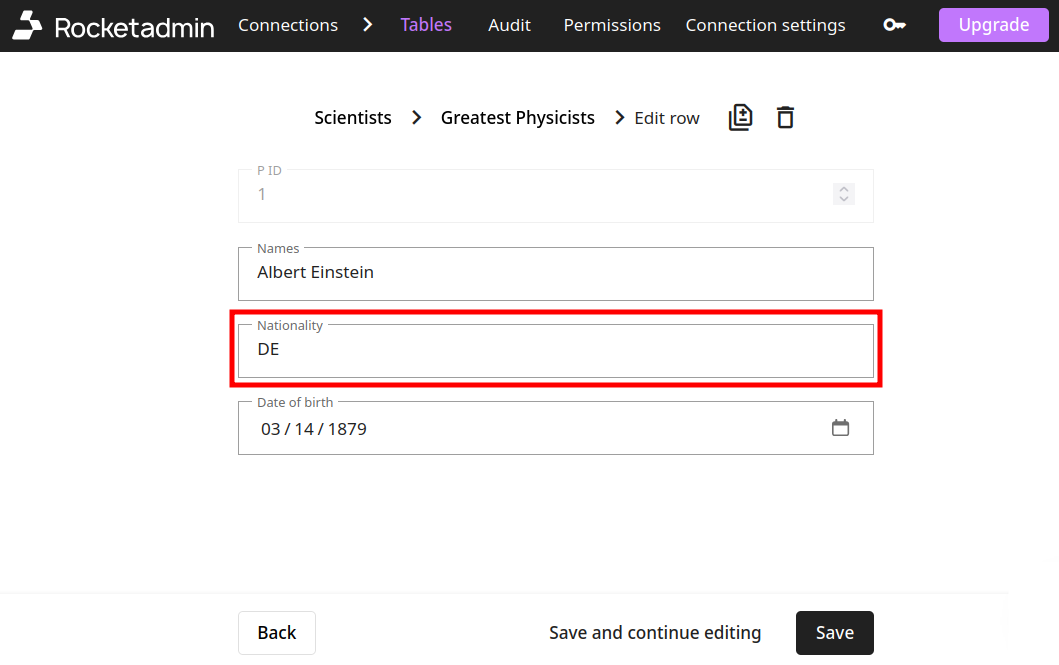Open the Audit tab
This screenshot has width=1059, height=665.
tap(509, 25)
